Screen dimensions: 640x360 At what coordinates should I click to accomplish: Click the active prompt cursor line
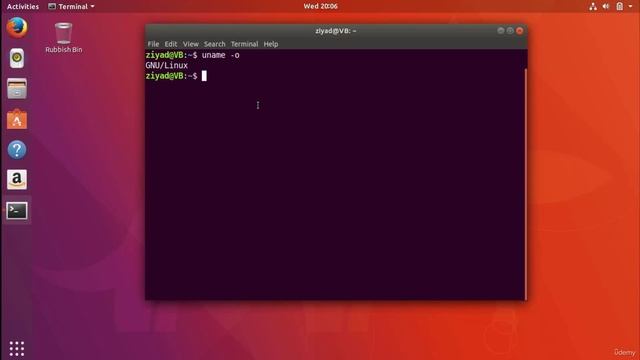(176, 76)
